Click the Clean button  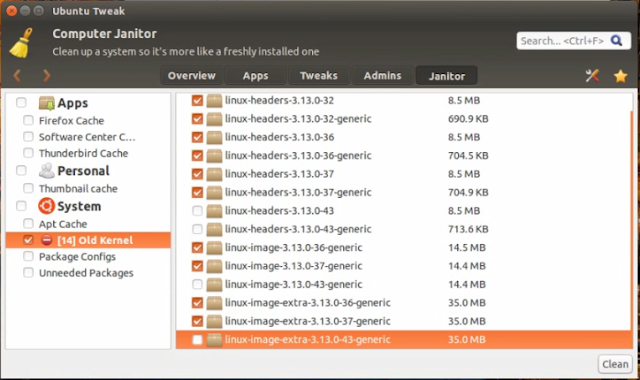[x=615, y=364]
